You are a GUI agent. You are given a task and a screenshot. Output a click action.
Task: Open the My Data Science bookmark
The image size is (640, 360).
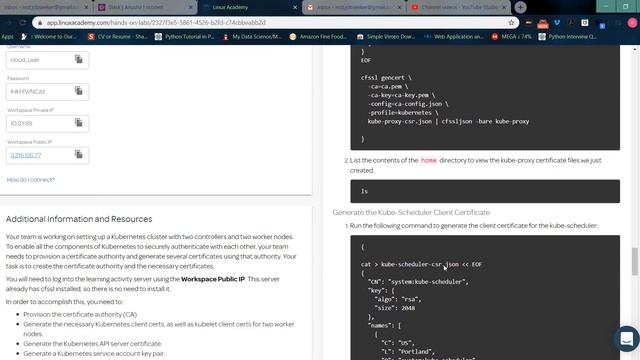pos(252,37)
